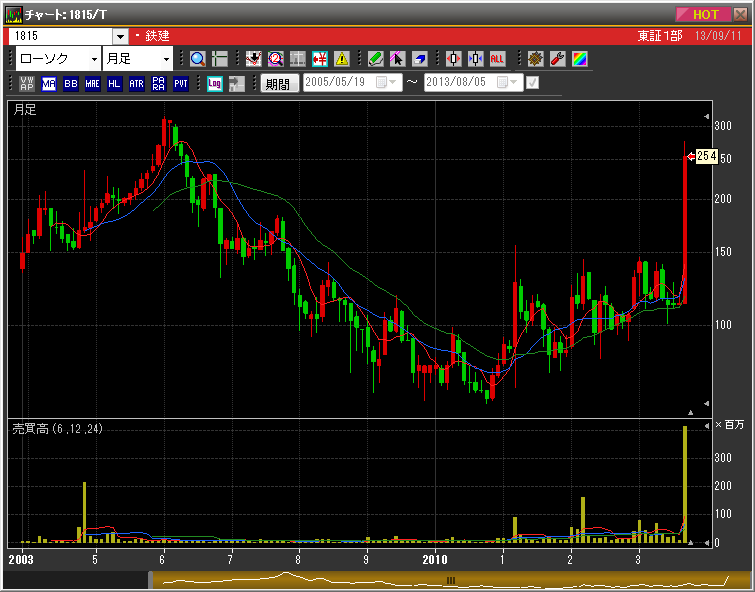
Task: Open the wrench settings tool icon
Action: point(557,59)
